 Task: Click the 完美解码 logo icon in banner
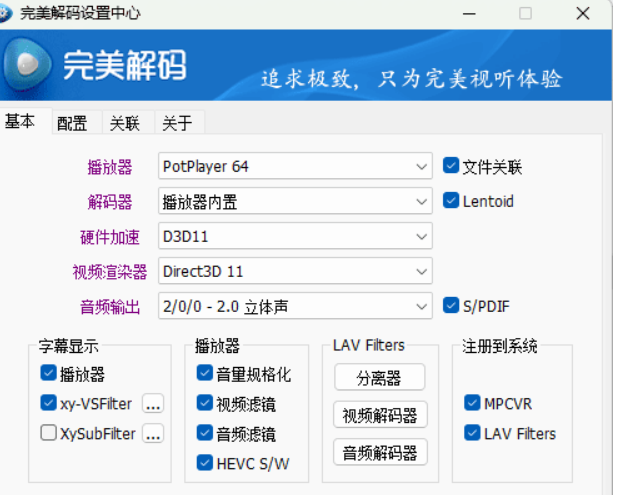coord(27,64)
